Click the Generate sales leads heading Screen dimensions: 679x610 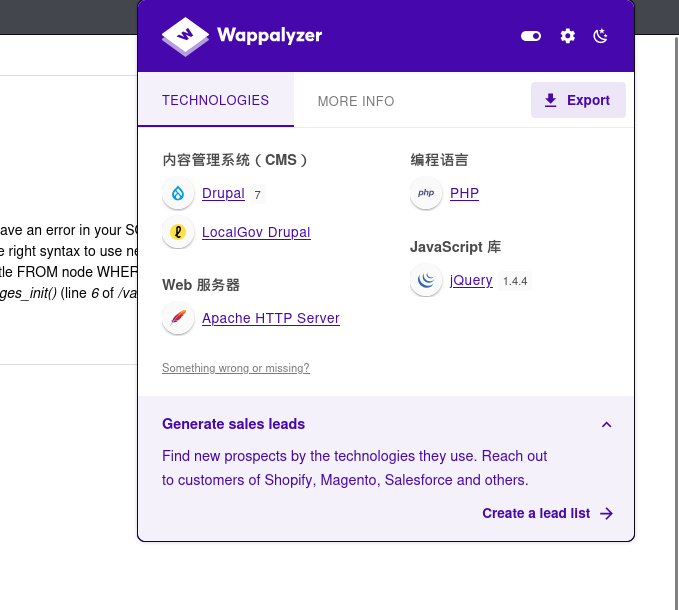(x=233, y=424)
